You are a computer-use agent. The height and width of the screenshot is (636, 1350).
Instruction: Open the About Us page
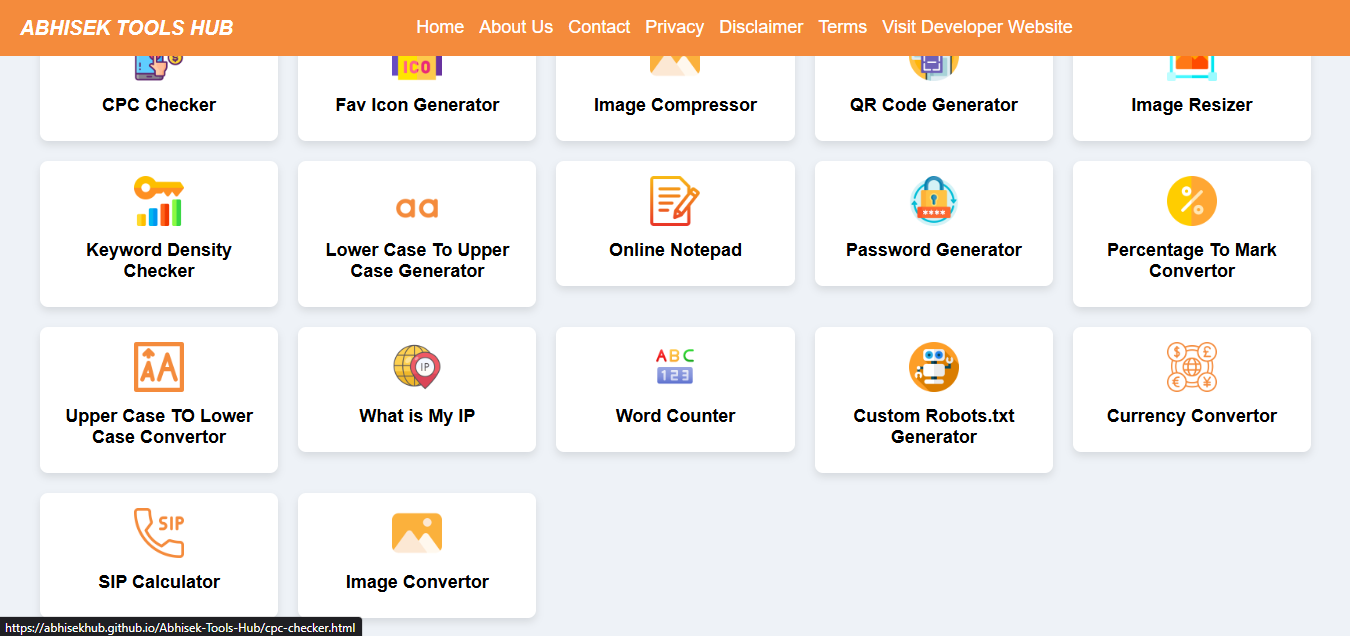(x=516, y=27)
